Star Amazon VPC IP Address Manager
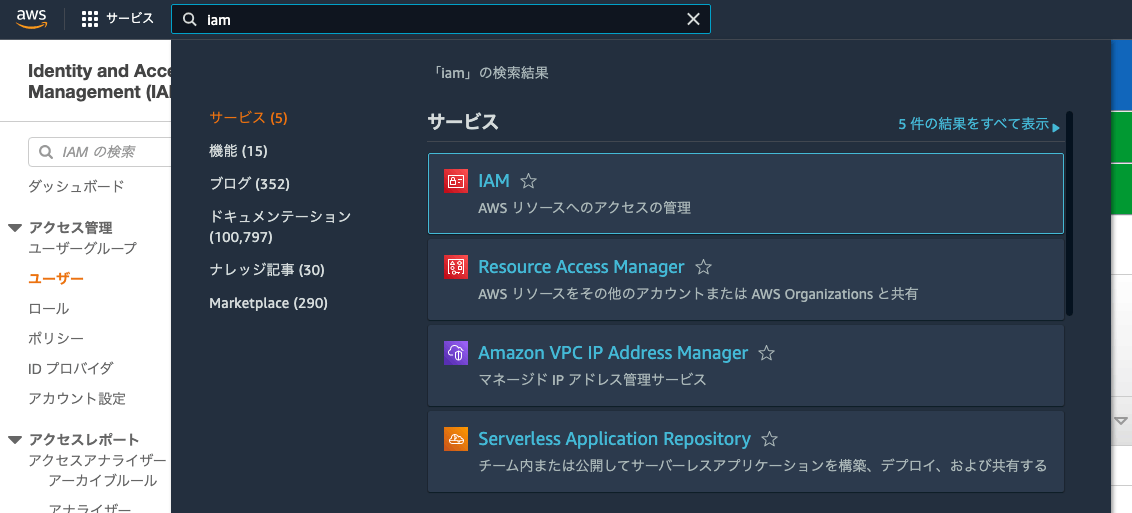The height and width of the screenshot is (513, 1132). click(x=767, y=354)
